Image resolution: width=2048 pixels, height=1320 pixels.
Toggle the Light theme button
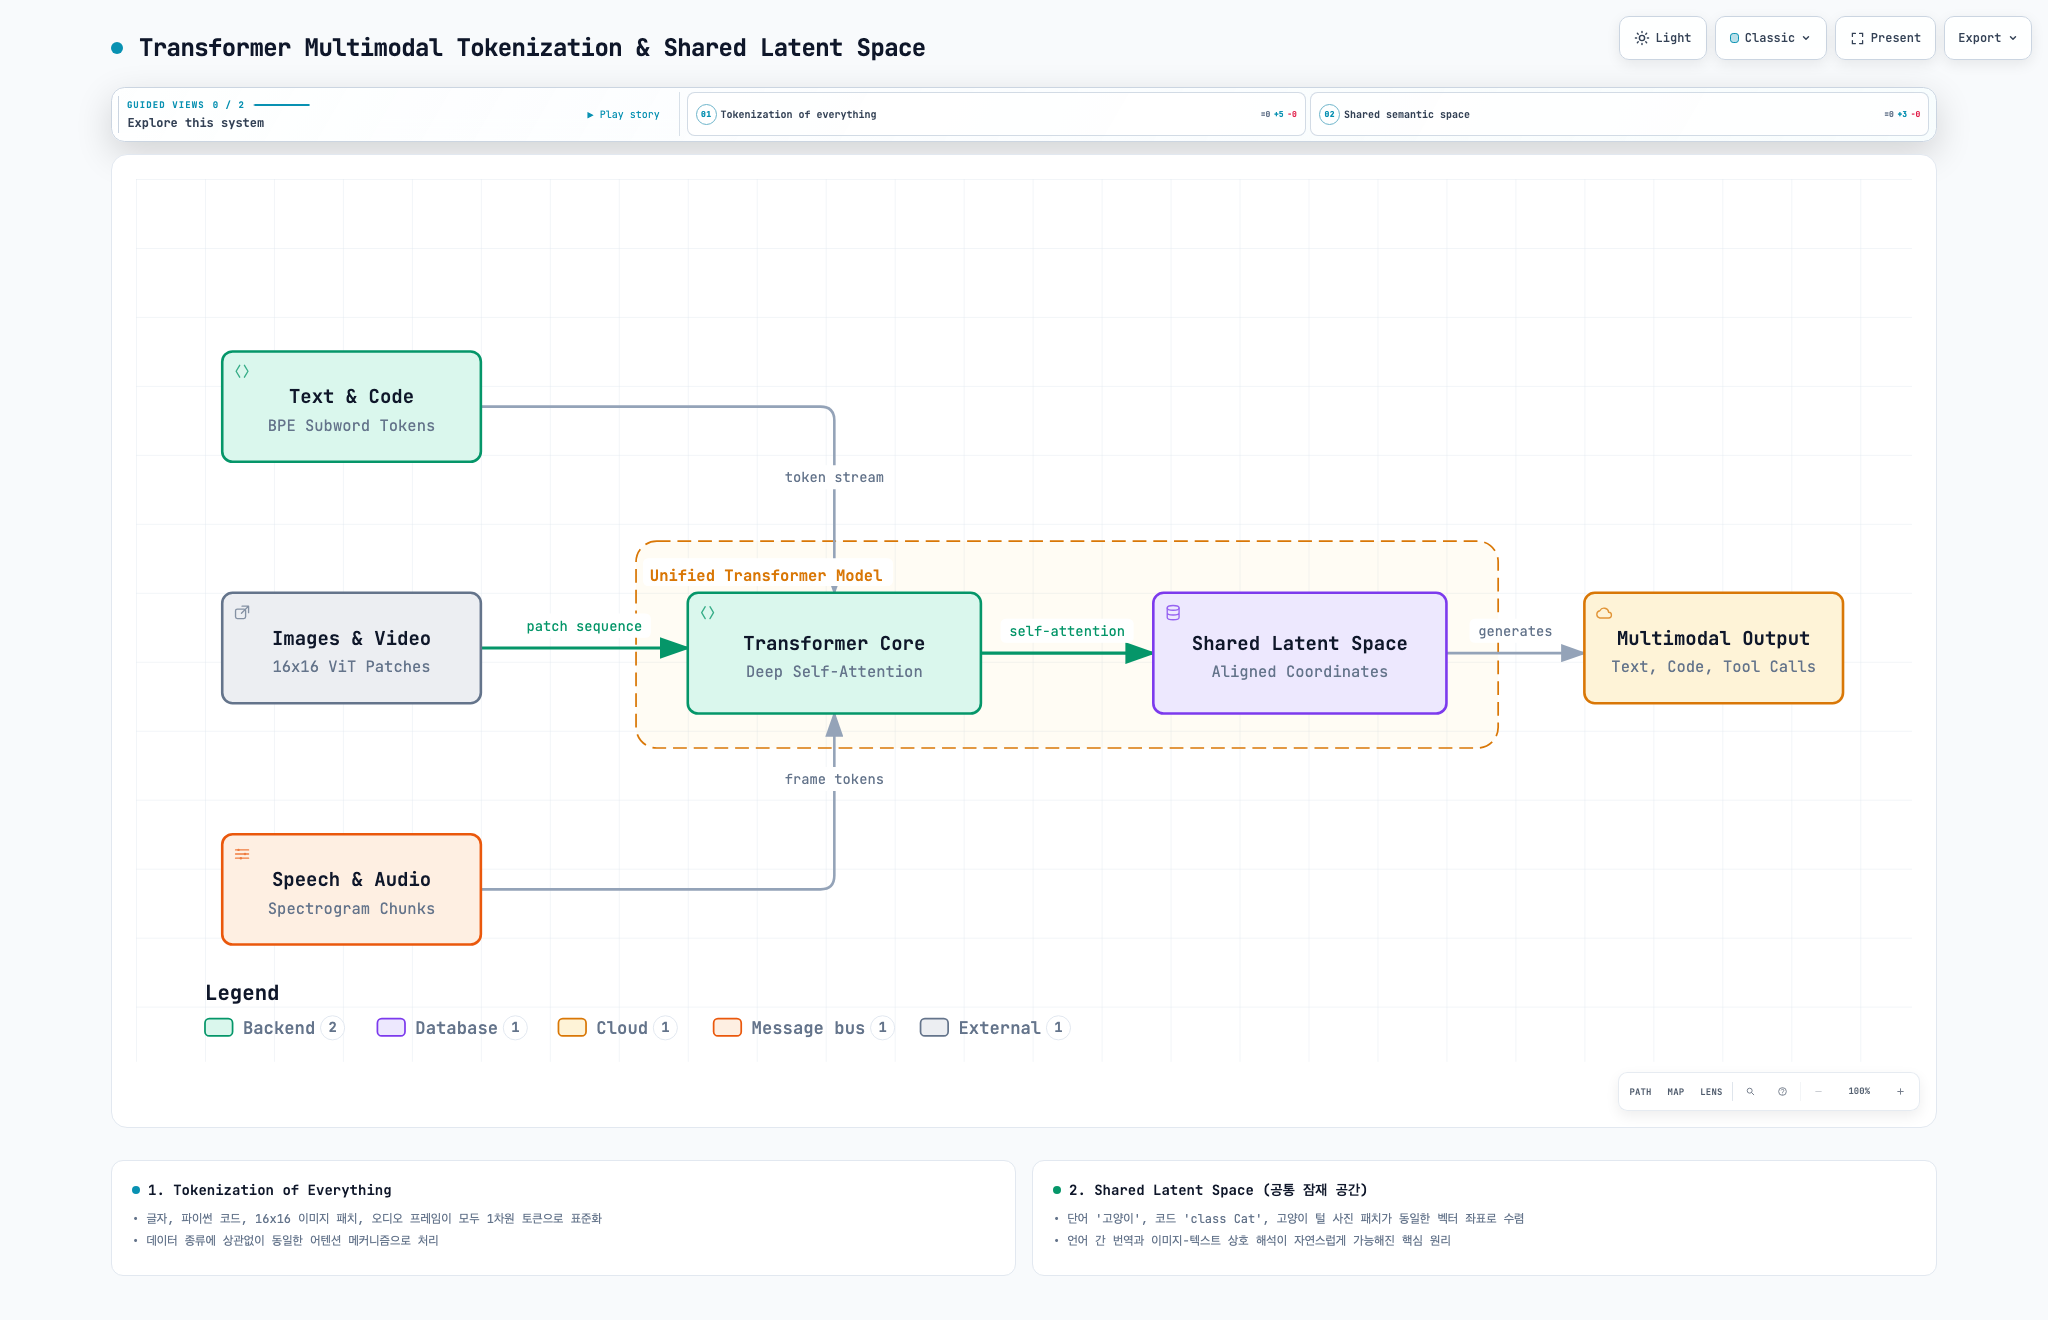1662,38
